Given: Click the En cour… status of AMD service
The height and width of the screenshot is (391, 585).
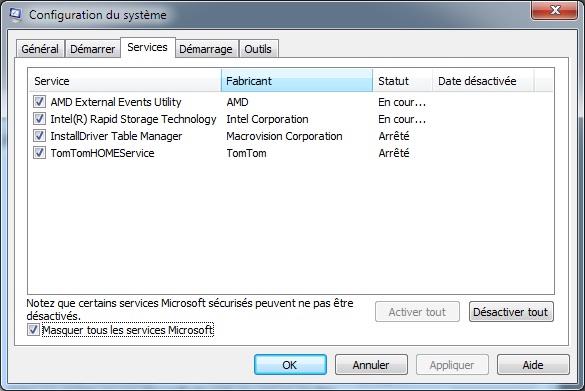Looking at the screenshot, I should pos(402,102).
